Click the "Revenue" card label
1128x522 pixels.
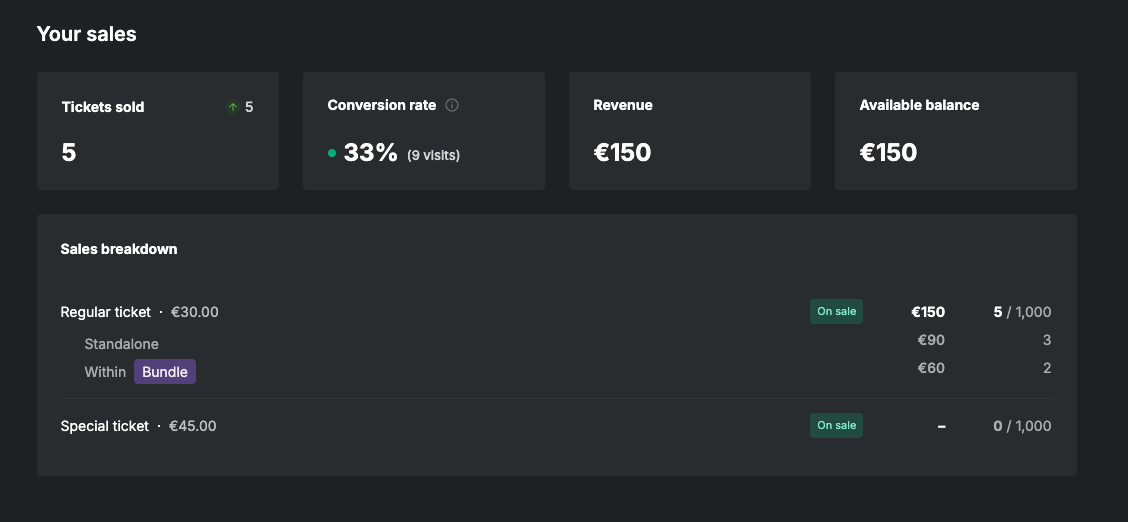click(623, 105)
